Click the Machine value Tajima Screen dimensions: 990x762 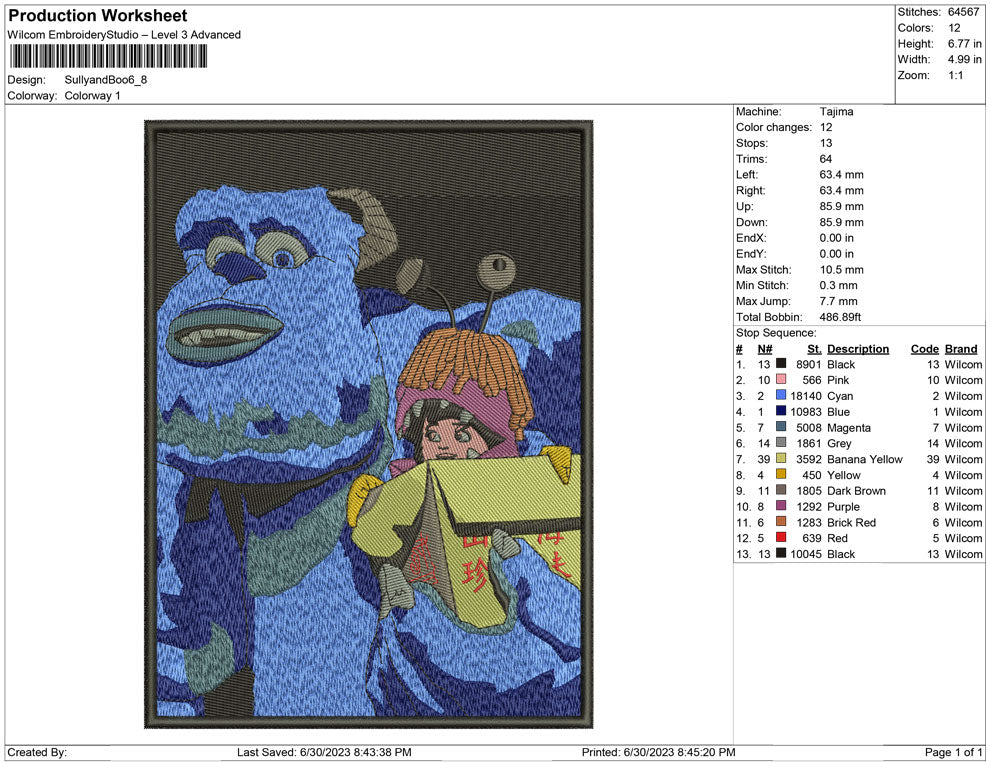(836, 112)
